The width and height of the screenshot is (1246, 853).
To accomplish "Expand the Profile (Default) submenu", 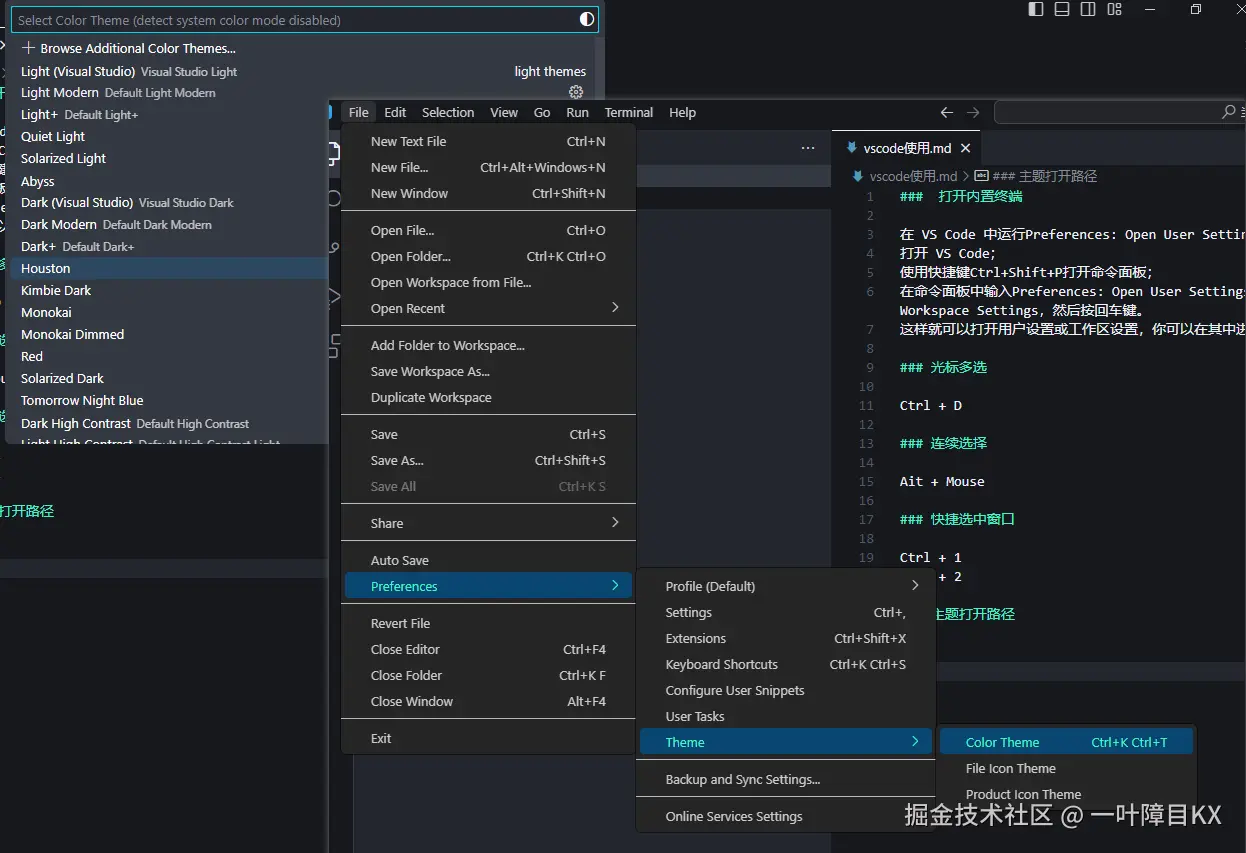I will [712, 586].
